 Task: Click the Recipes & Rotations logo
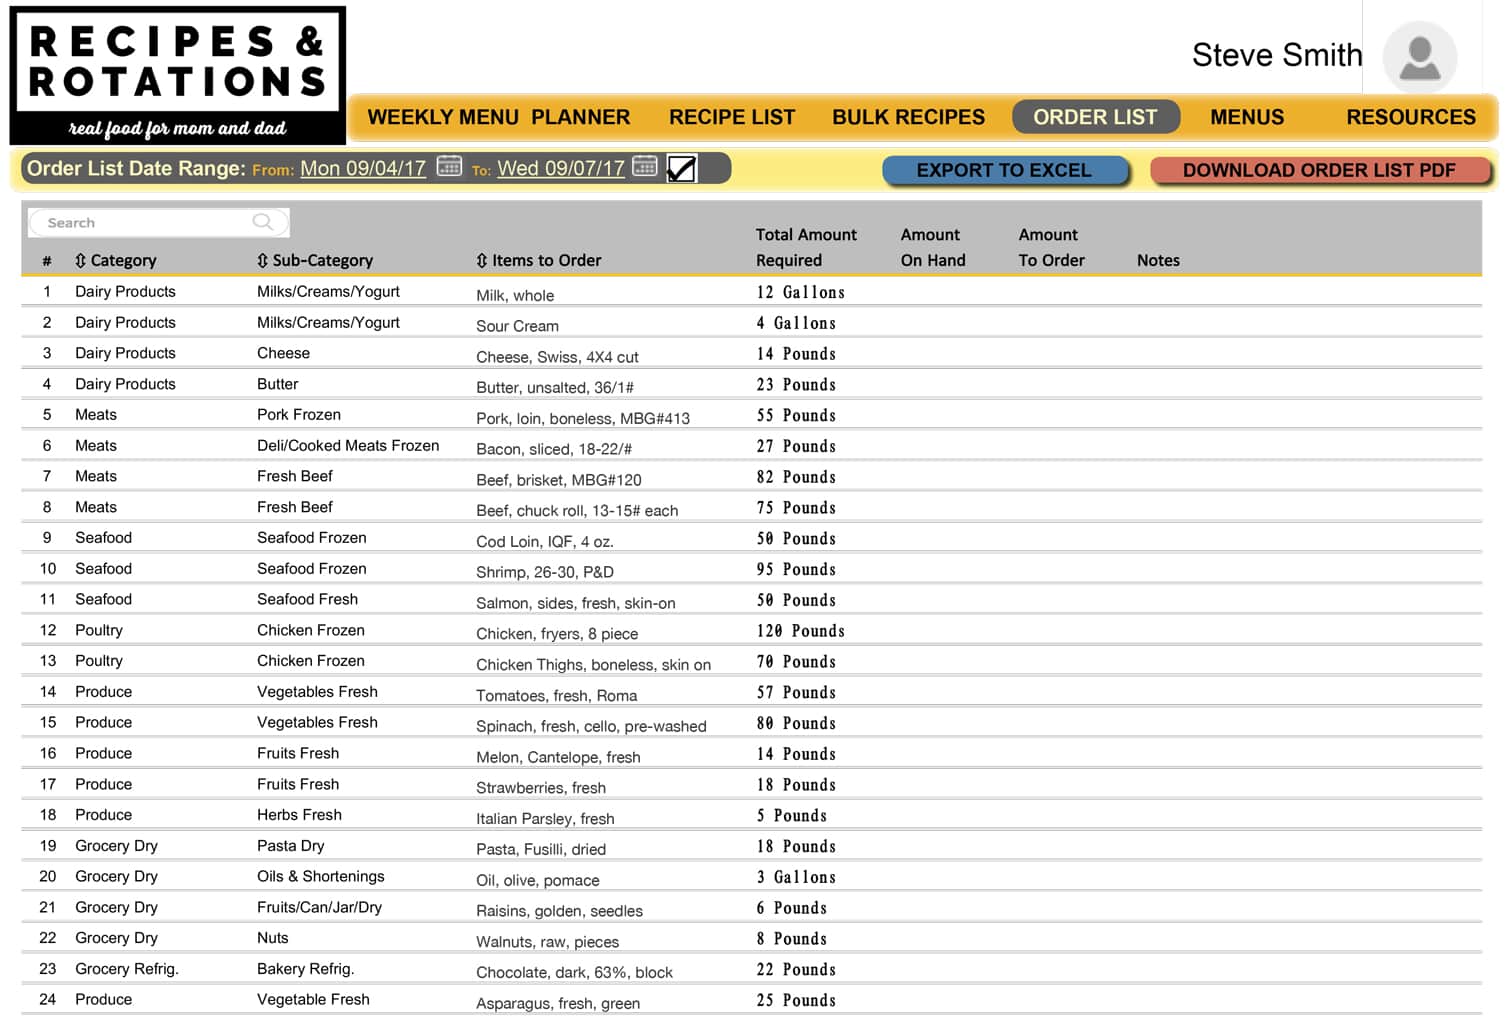pyautogui.click(x=178, y=75)
